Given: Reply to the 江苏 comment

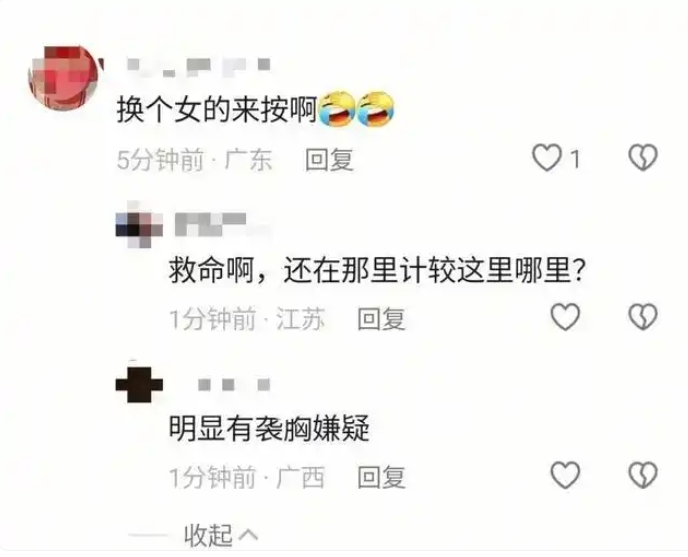Looking at the screenshot, I should coord(381,319).
